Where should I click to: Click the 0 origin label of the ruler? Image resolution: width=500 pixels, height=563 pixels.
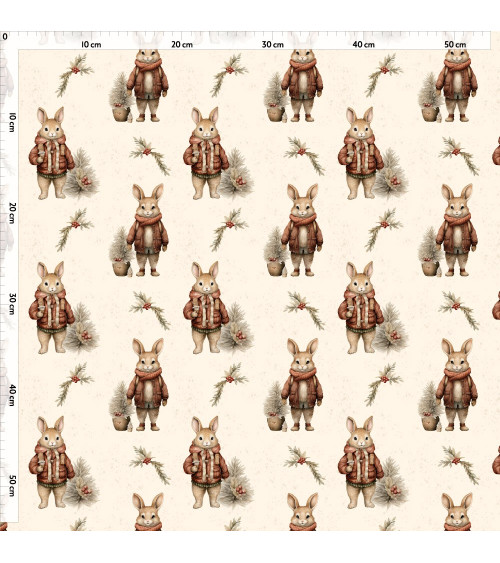[5, 37]
